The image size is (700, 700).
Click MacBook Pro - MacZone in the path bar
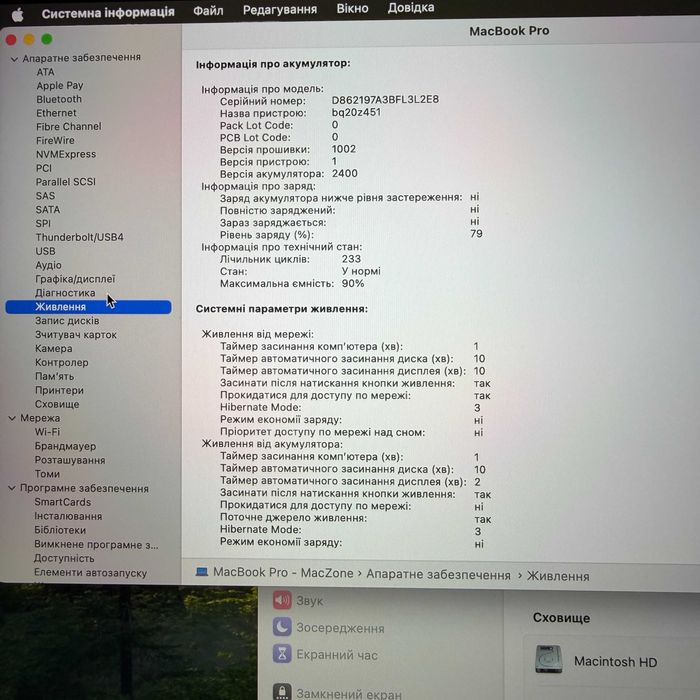point(283,573)
